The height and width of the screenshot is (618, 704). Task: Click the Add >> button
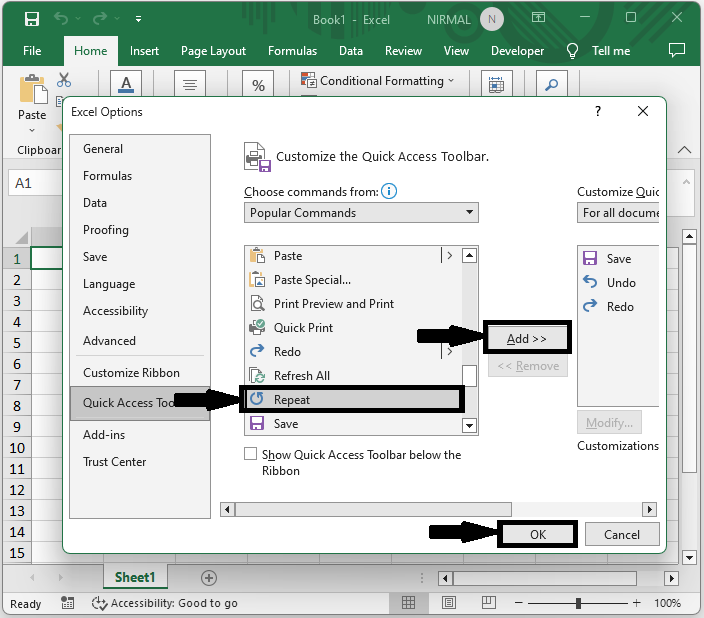527,338
